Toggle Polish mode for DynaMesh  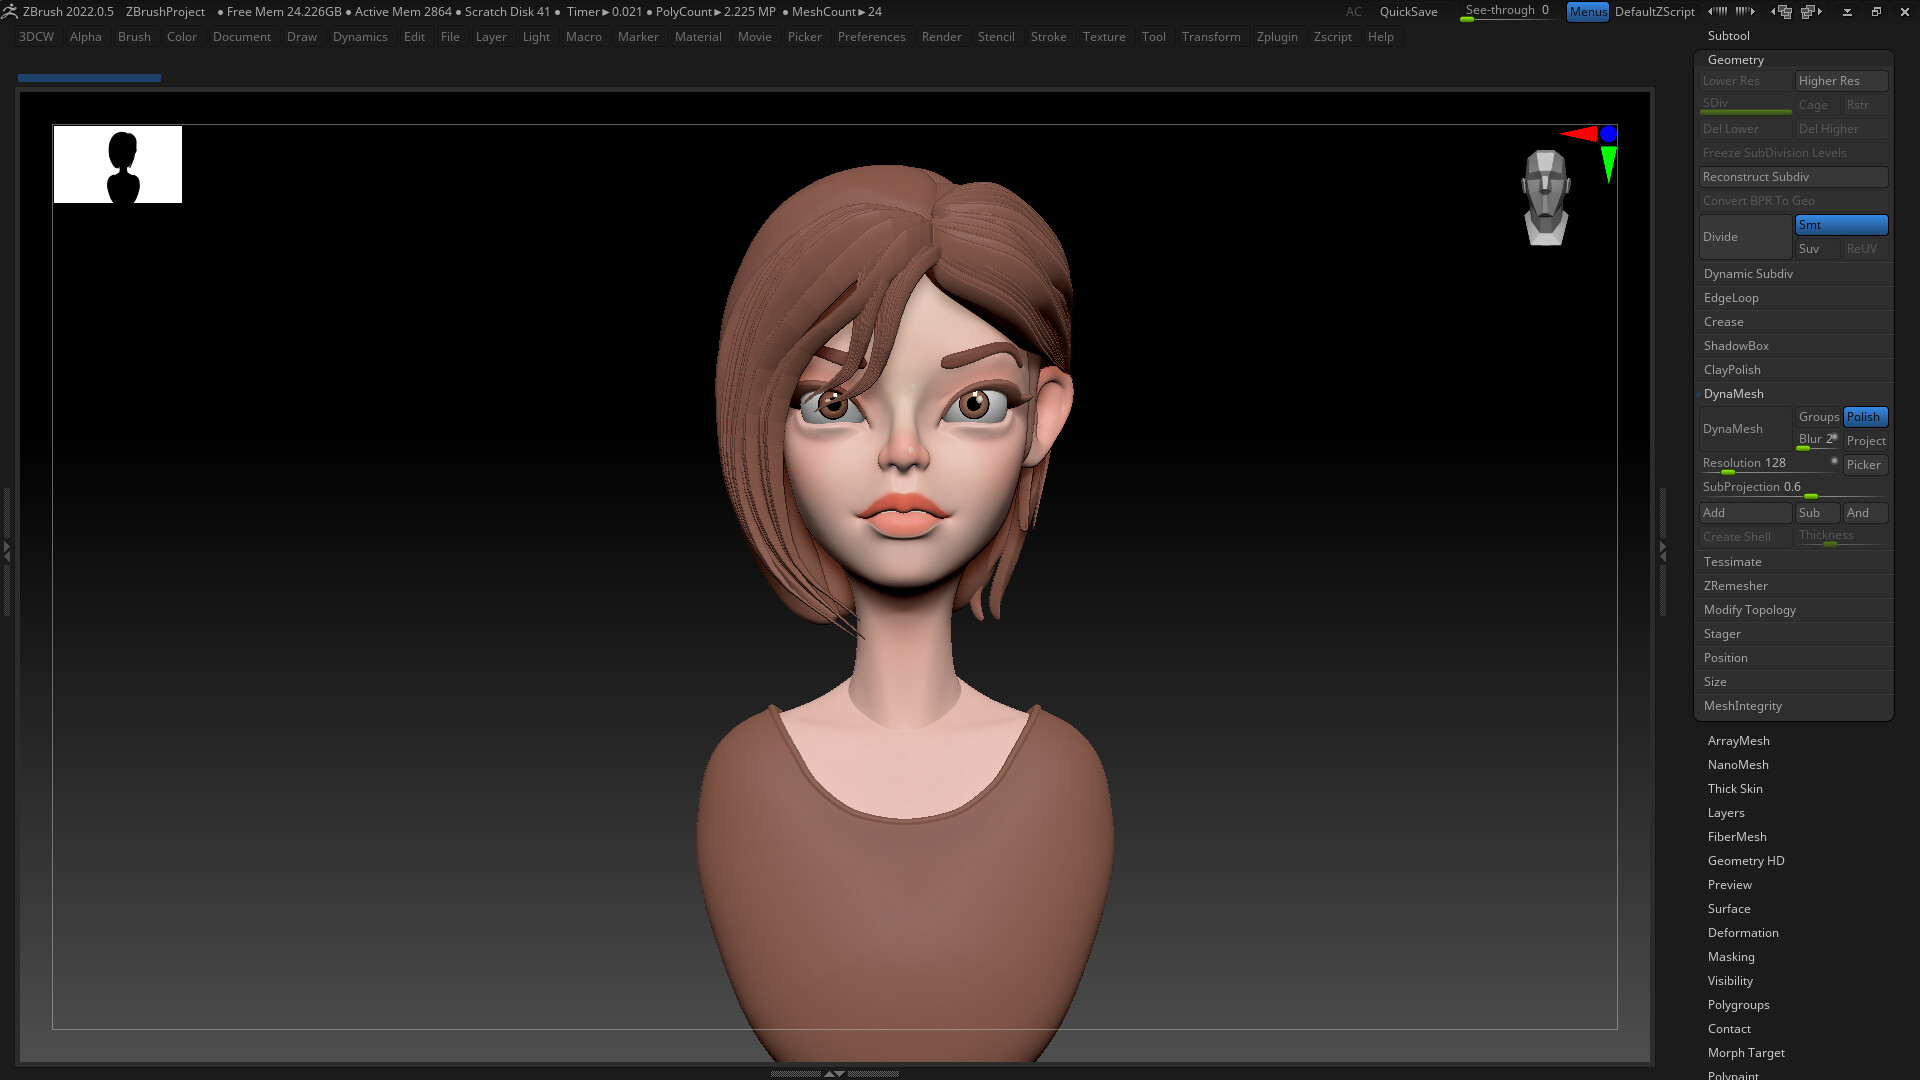[x=1864, y=417]
